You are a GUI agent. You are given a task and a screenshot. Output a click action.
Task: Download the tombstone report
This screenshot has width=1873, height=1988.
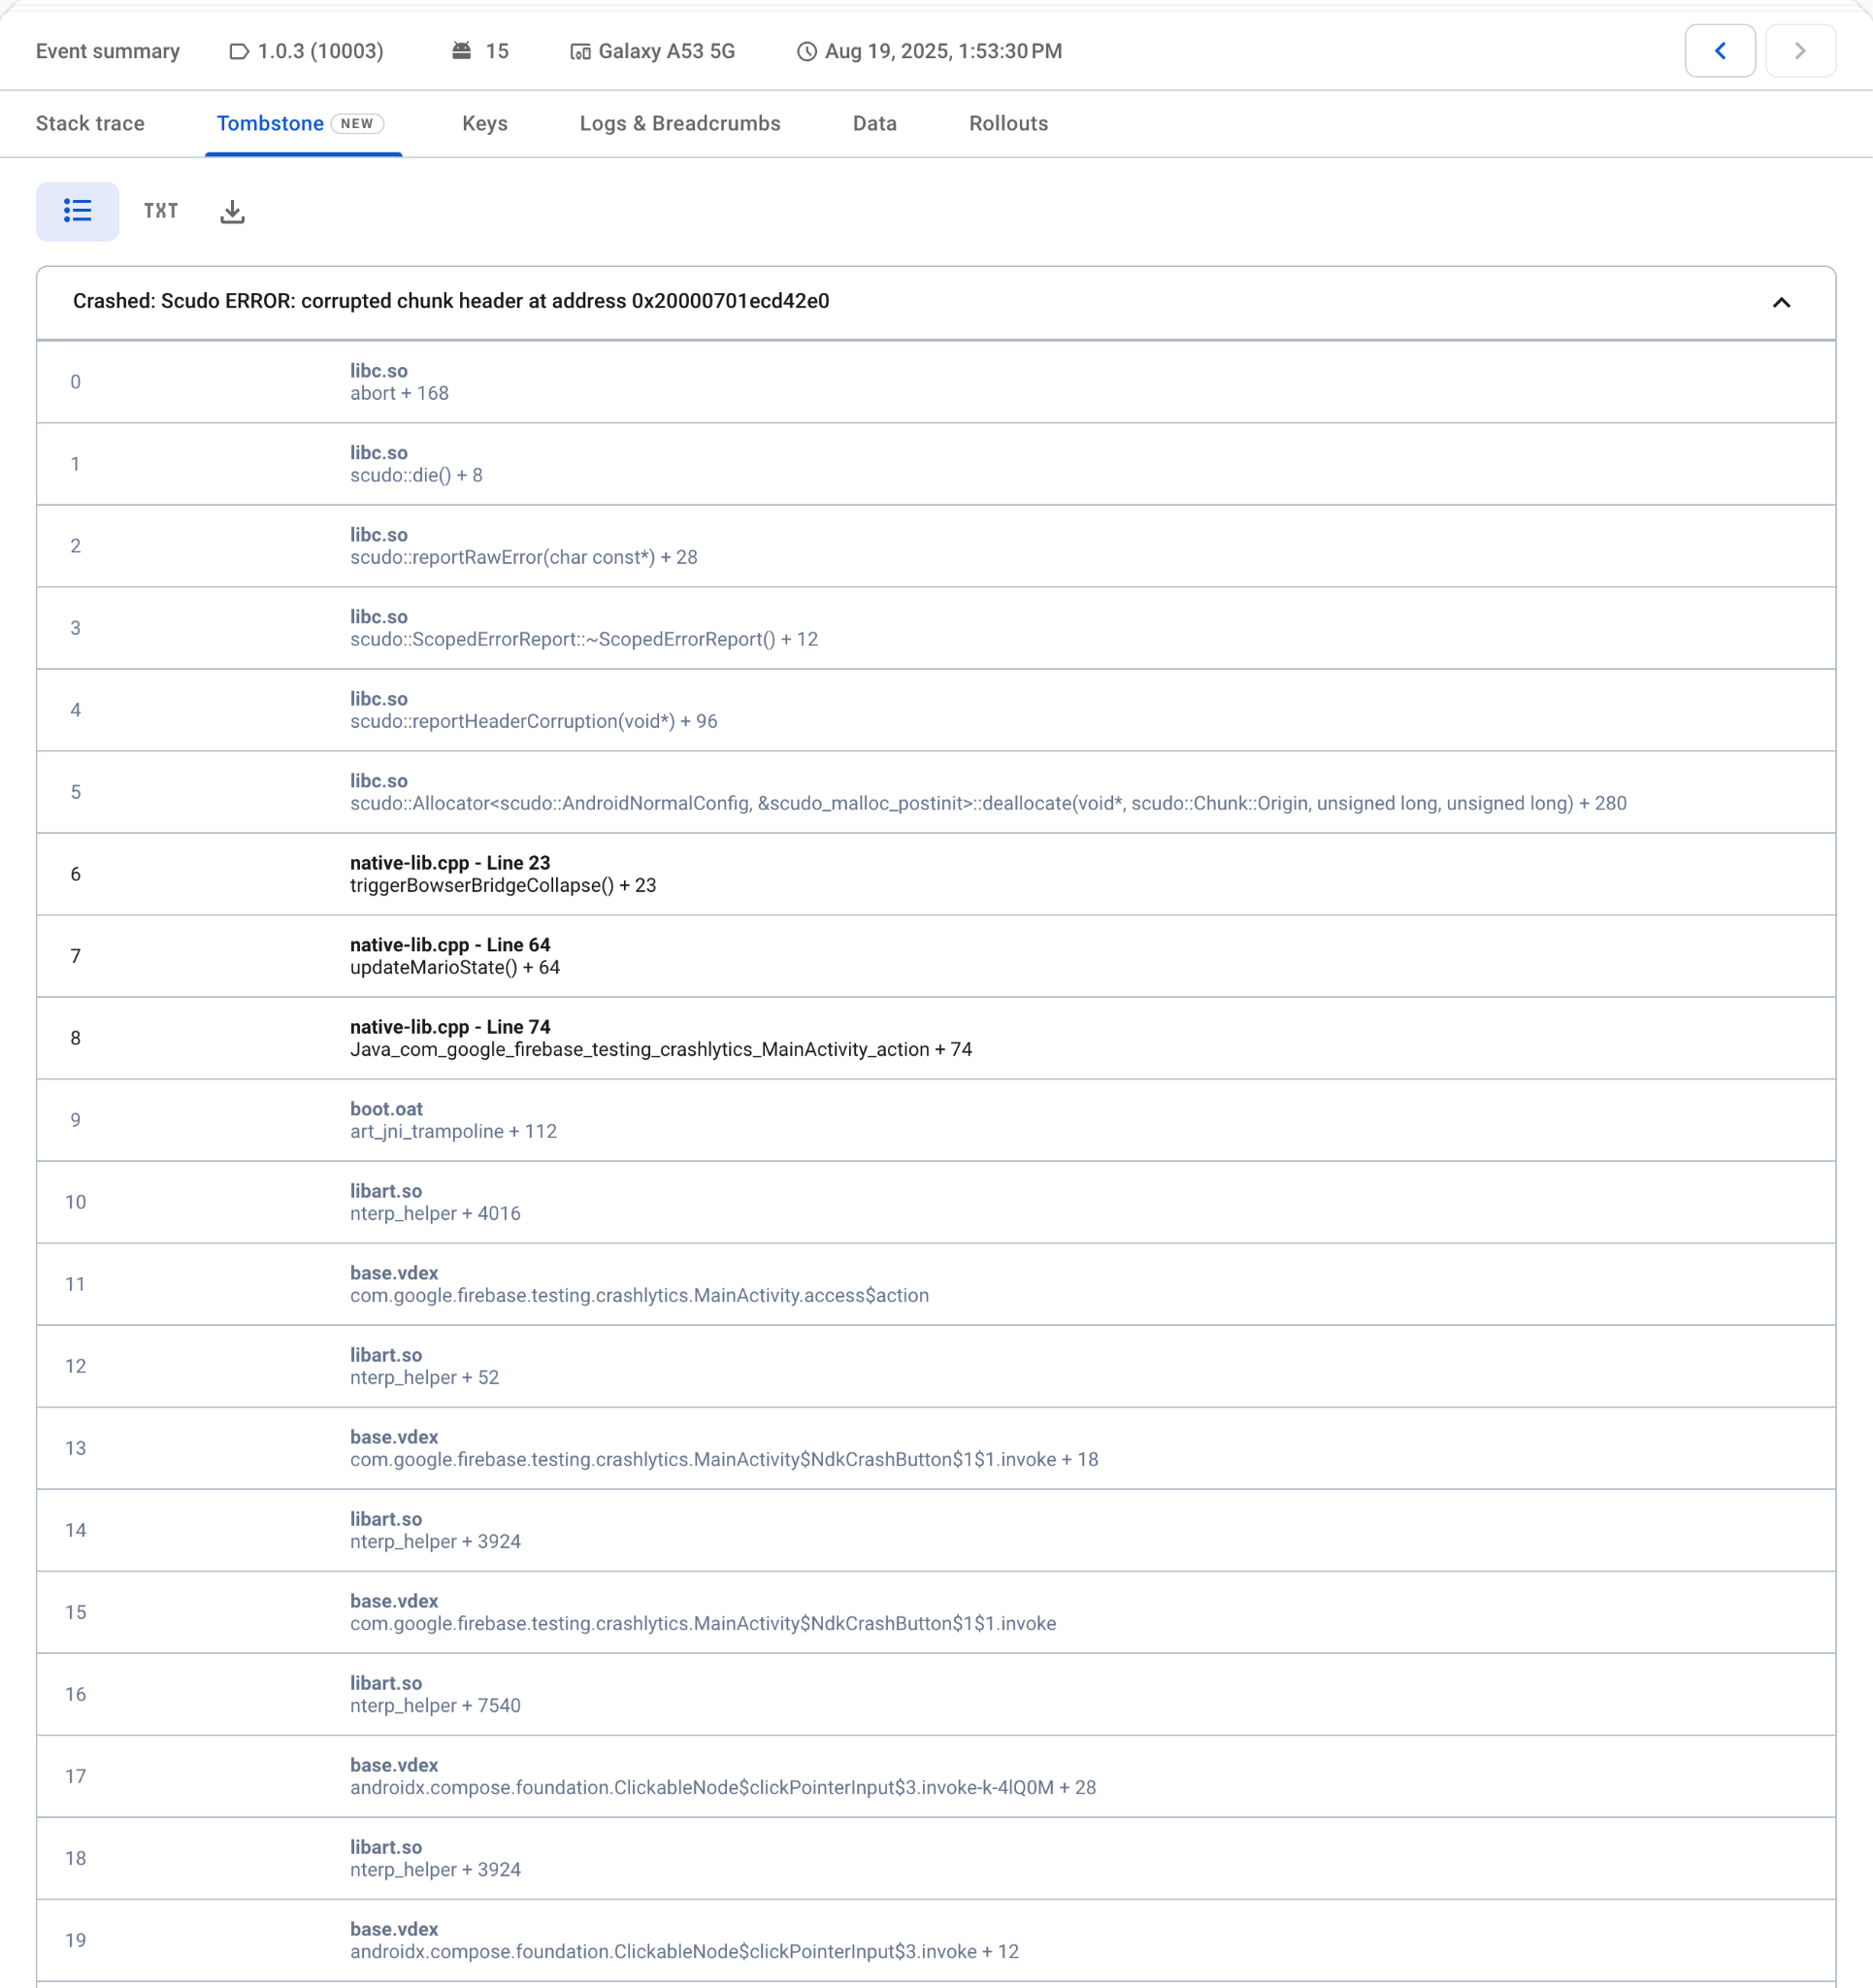pos(232,211)
